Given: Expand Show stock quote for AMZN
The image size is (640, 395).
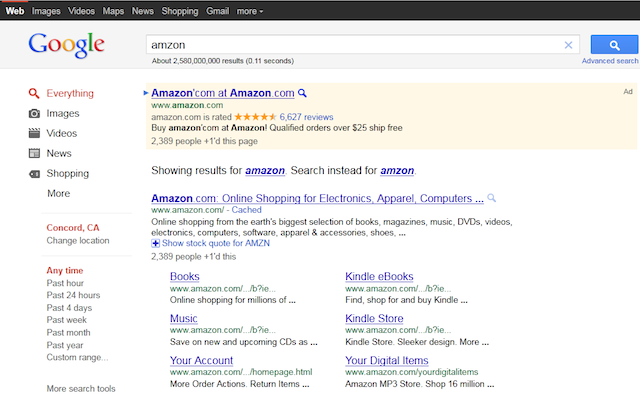Looking at the screenshot, I should [x=216, y=243].
